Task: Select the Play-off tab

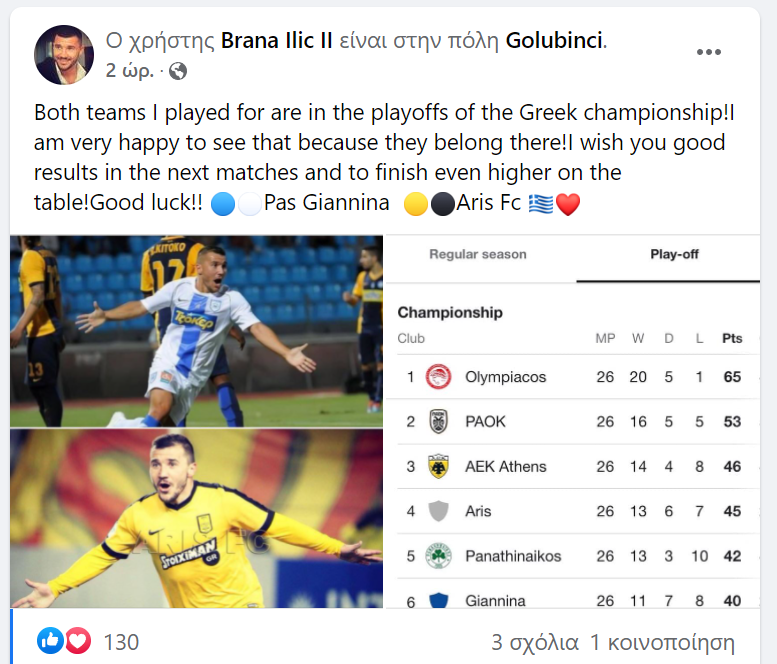Action: pyautogui.click(x=674, y=254)
